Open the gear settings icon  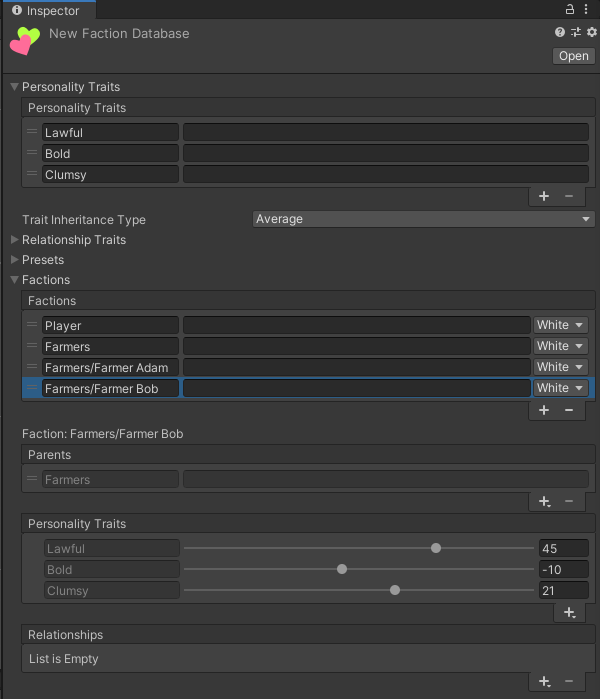pos(591,33)
